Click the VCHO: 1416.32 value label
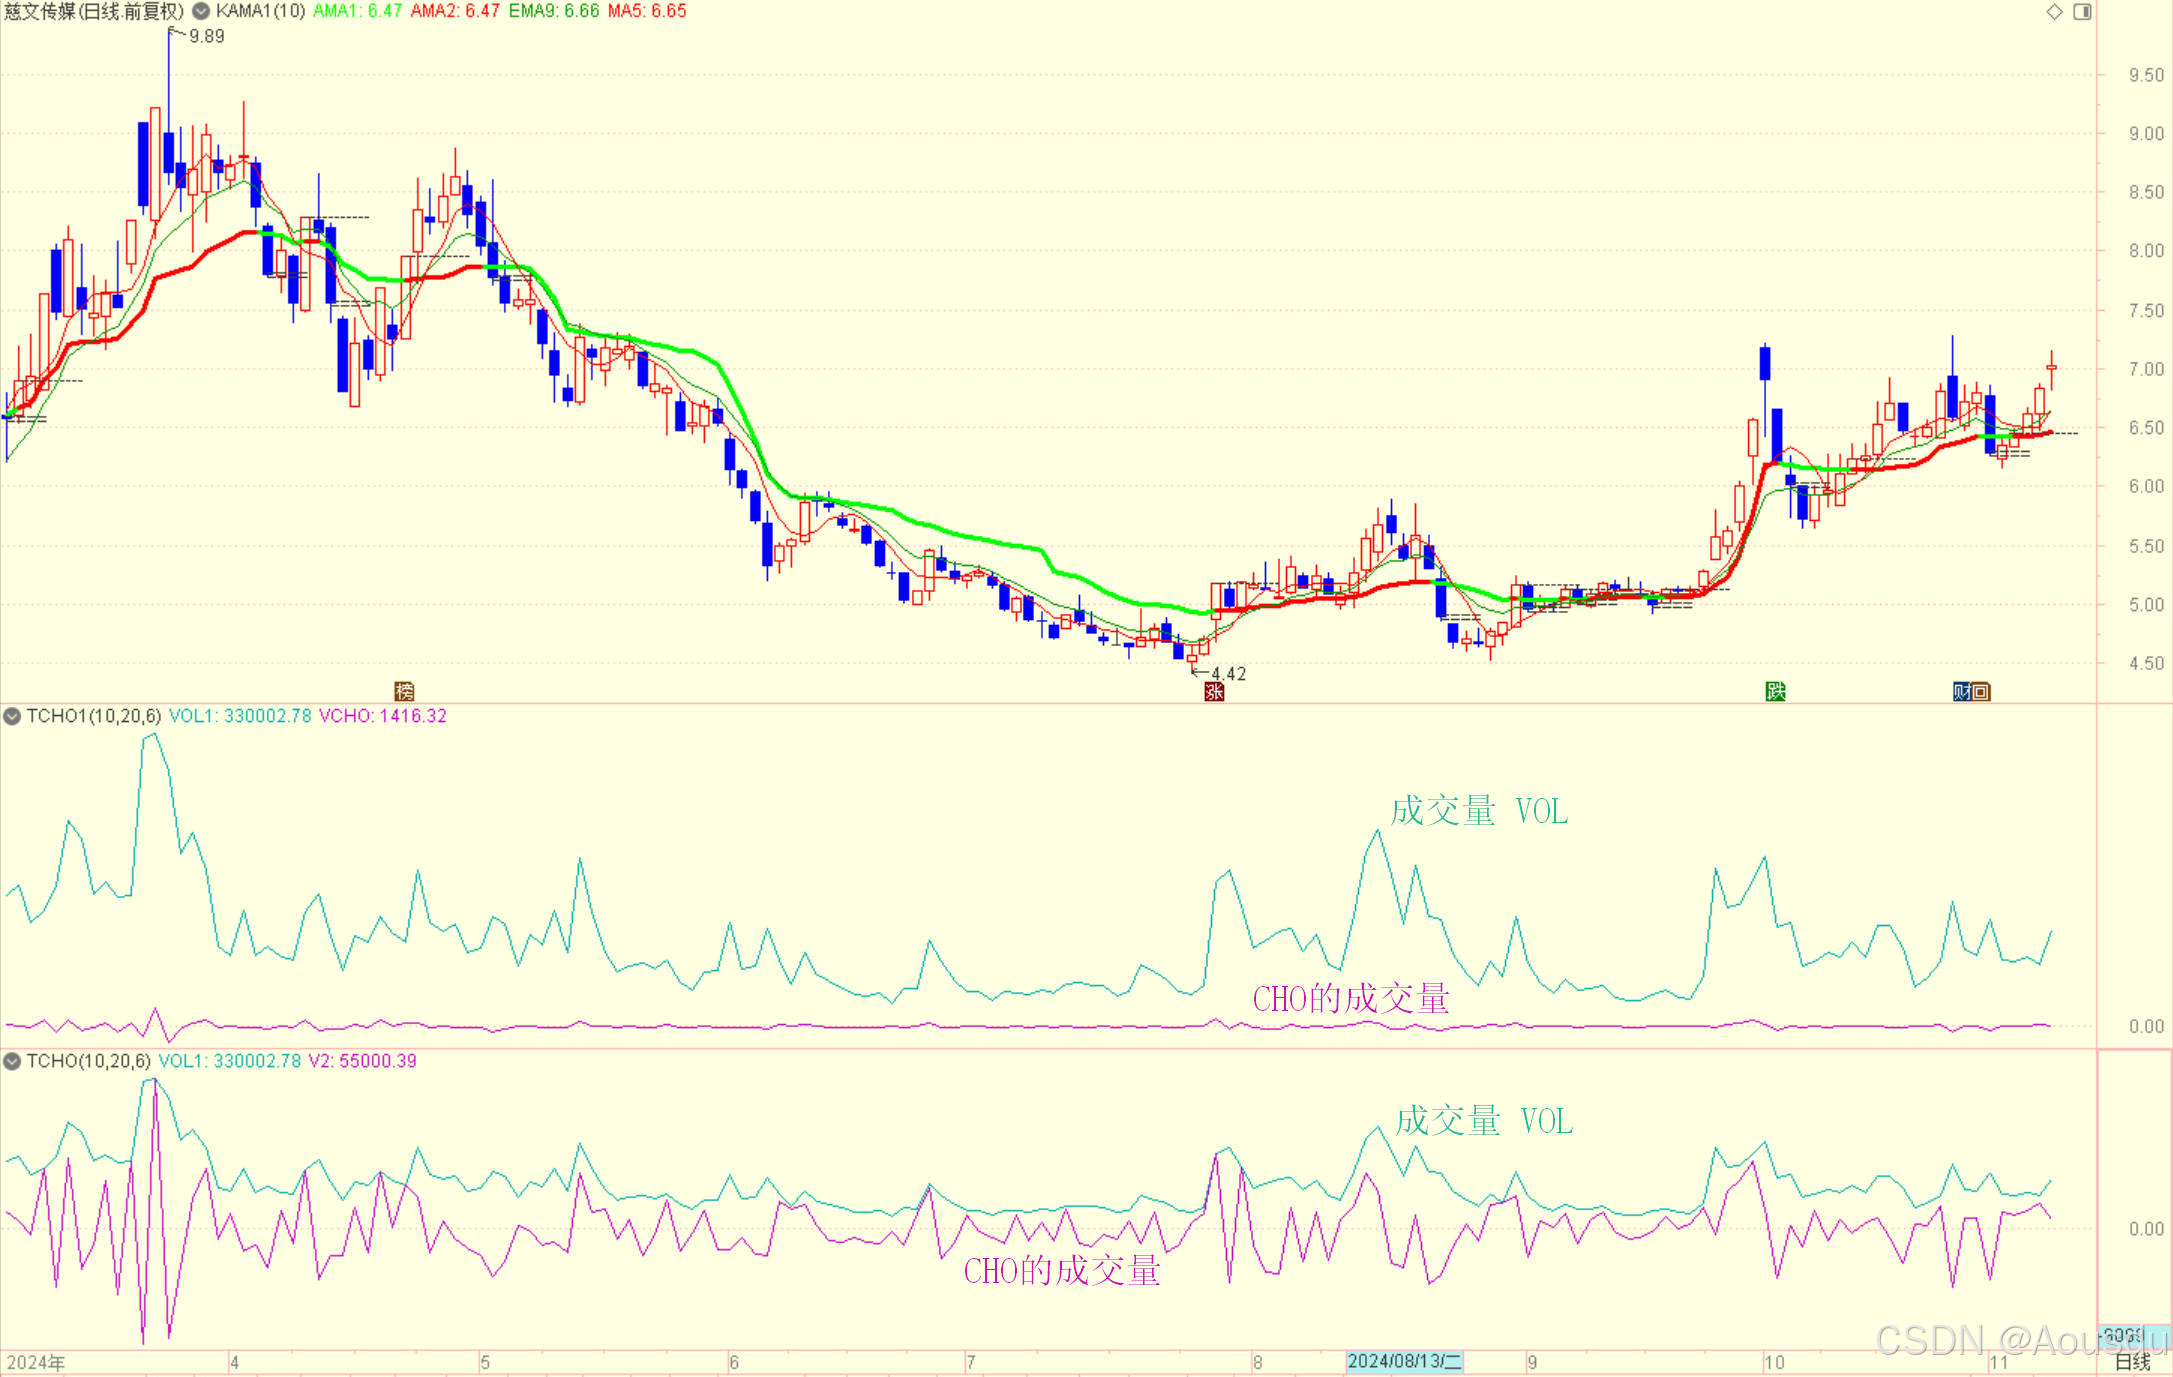Image resolution: width=2173 pixels, height=1377 pixels. [382, 716]
